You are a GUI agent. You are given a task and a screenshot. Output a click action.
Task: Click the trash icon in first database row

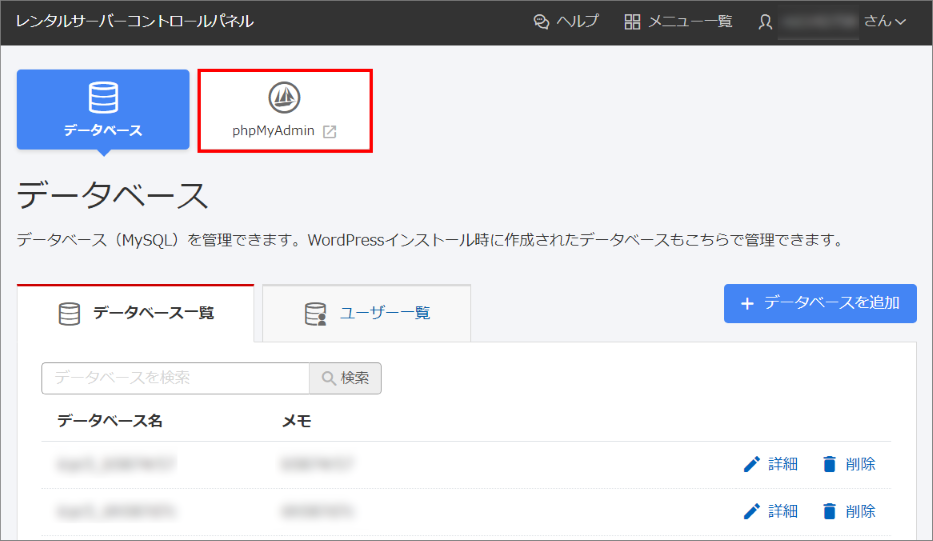click(829, 464)
